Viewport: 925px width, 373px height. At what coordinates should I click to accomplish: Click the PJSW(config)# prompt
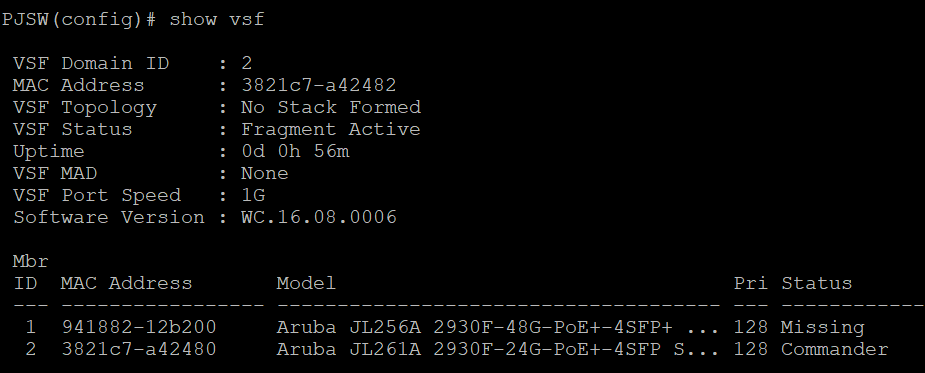[78, 19]
